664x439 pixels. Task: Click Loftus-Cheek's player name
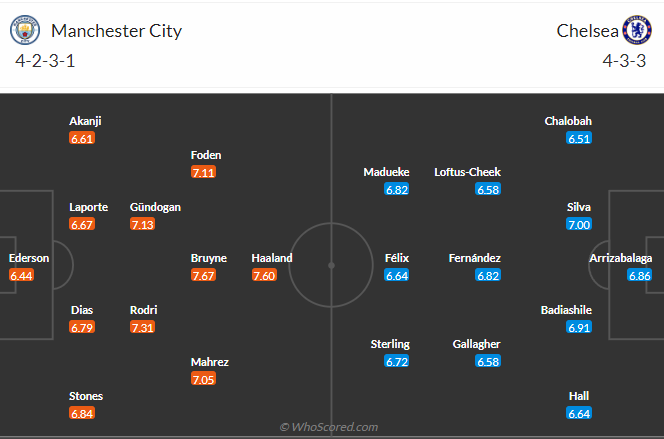pyautogui.click(x=467, y=172)
